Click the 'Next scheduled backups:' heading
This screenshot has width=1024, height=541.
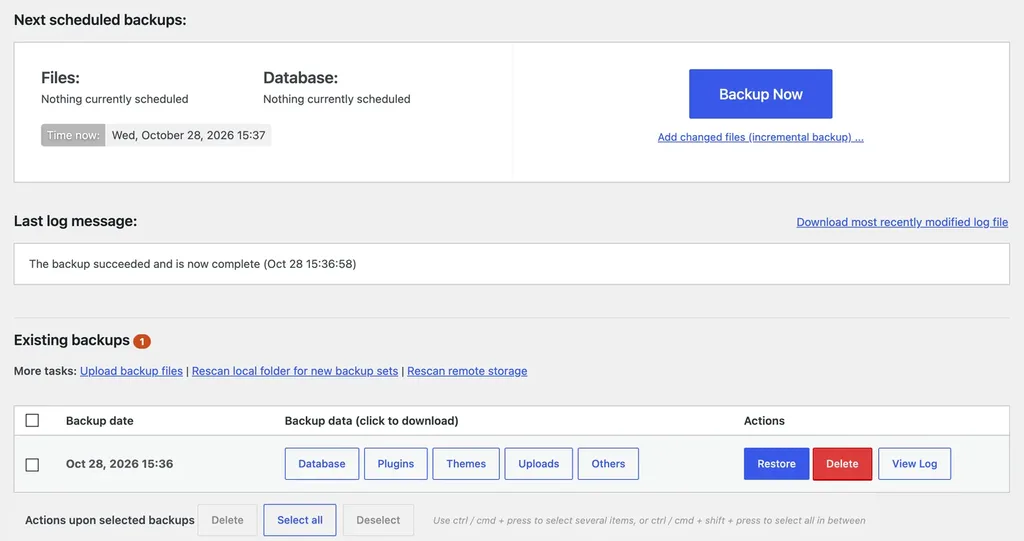pos(100,20)
